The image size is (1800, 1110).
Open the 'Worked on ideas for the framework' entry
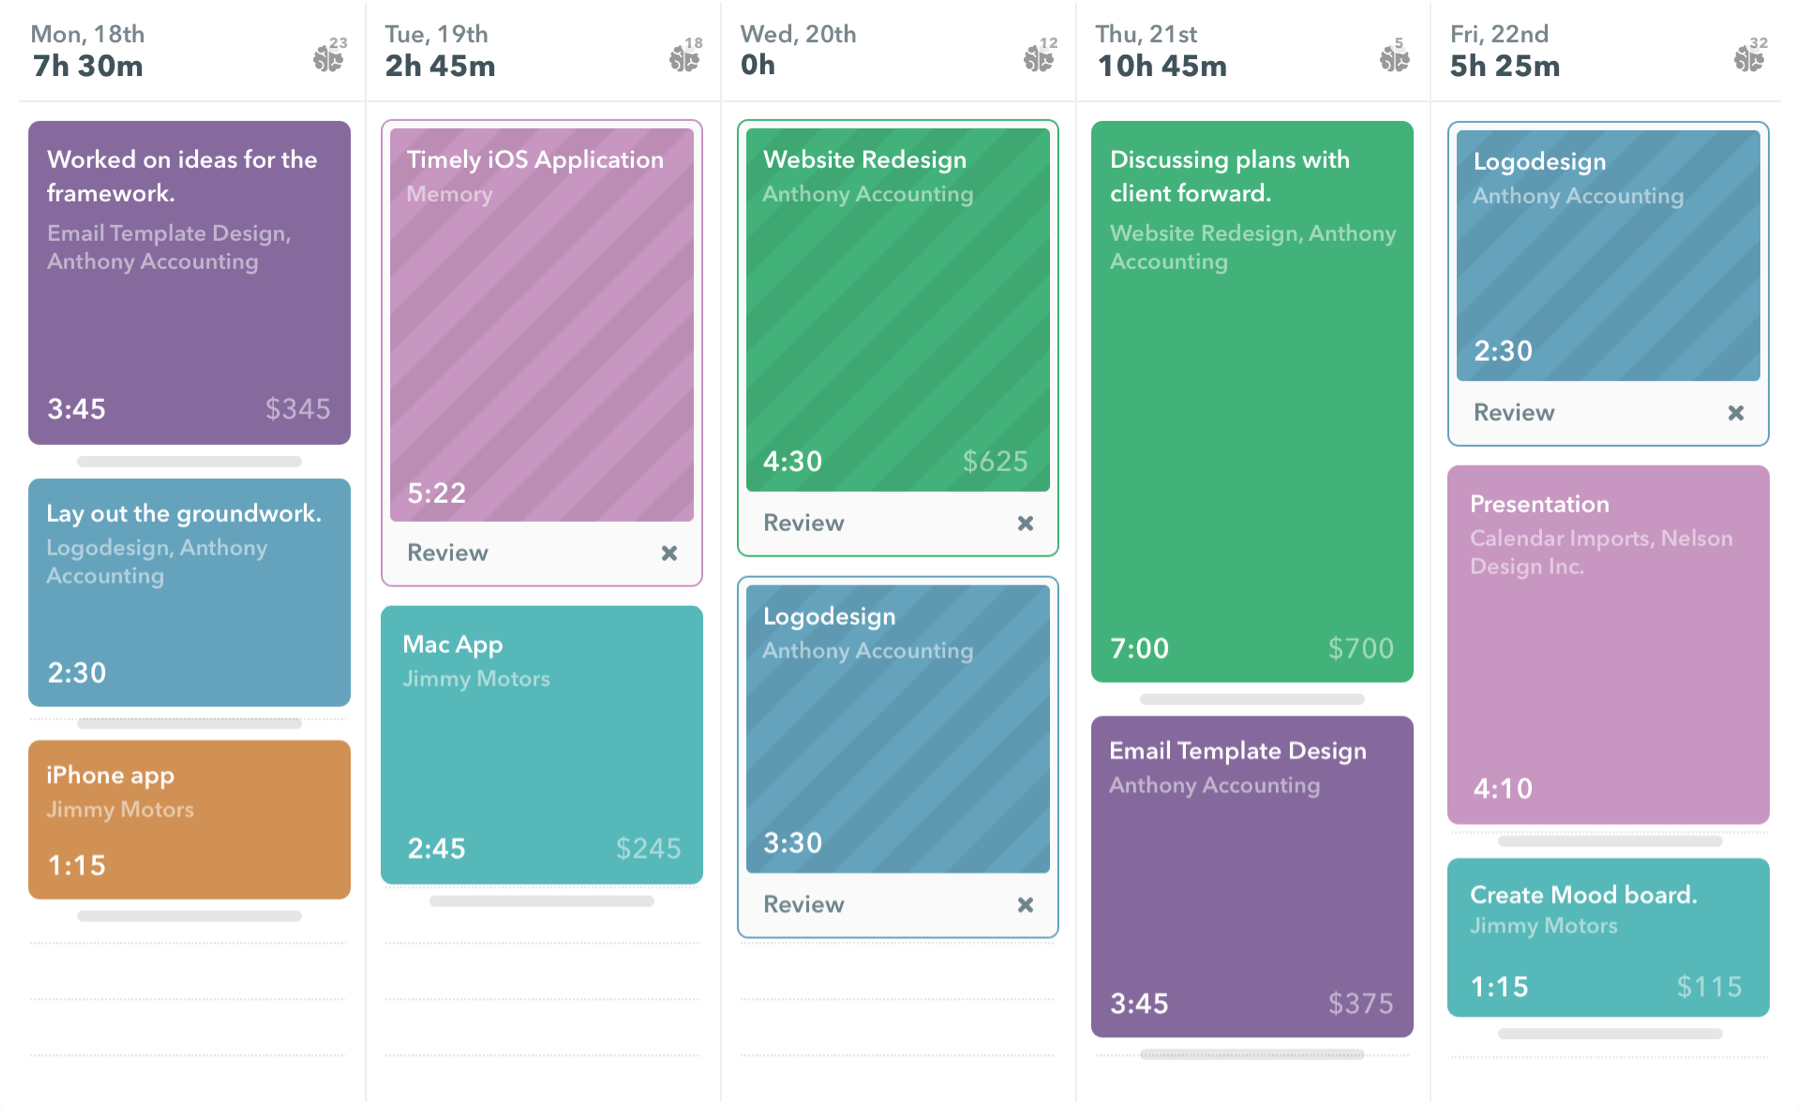click(189, 283)
